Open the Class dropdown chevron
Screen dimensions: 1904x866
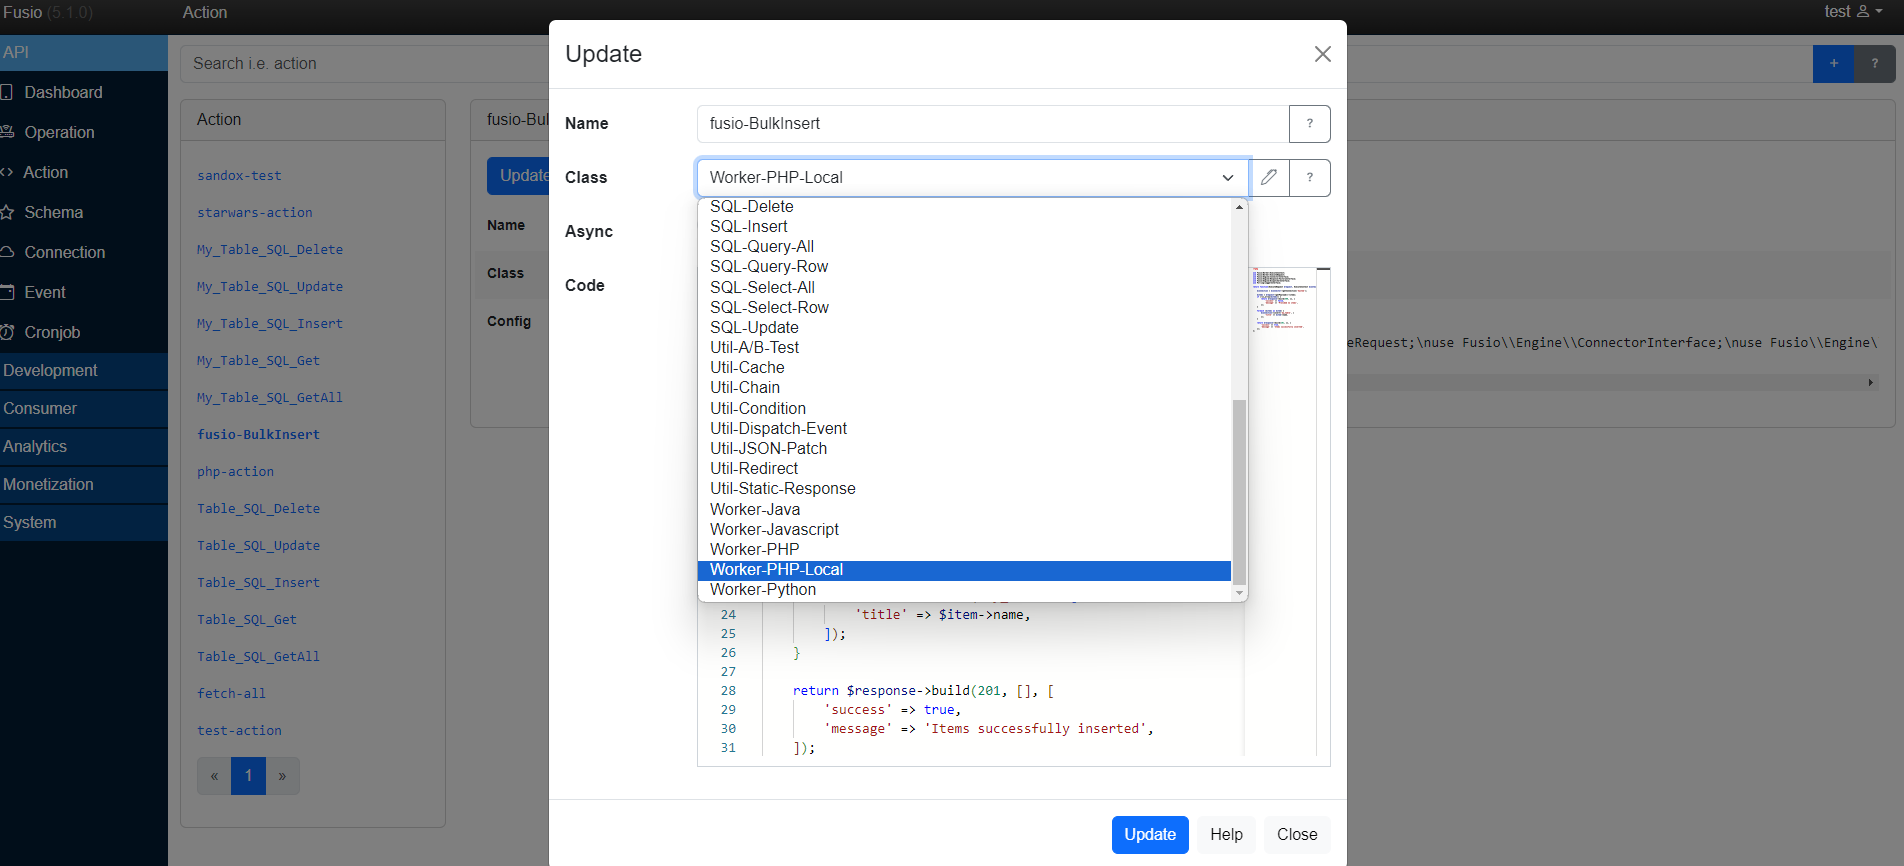tap(1228, 178)
